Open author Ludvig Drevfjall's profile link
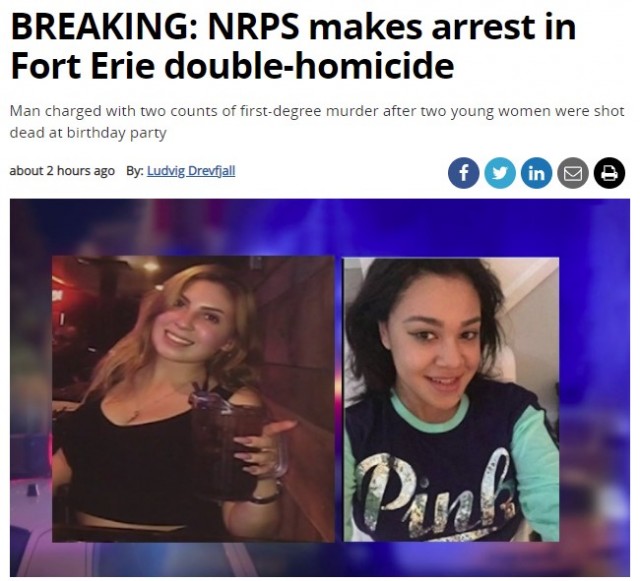The height and width of the screenshot is (581, 640). 191,171
